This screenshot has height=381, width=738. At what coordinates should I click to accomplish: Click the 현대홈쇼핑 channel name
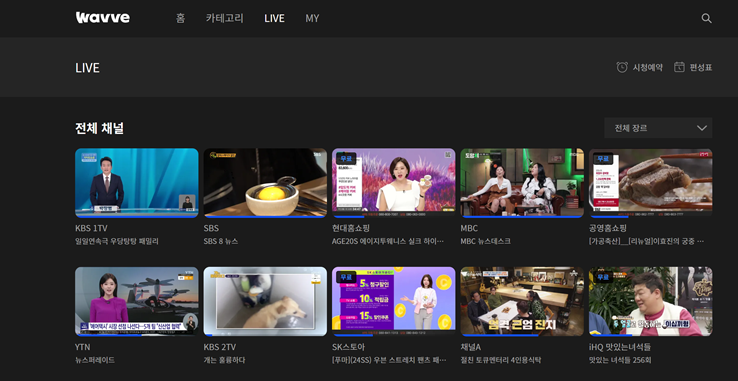(351, 228)
